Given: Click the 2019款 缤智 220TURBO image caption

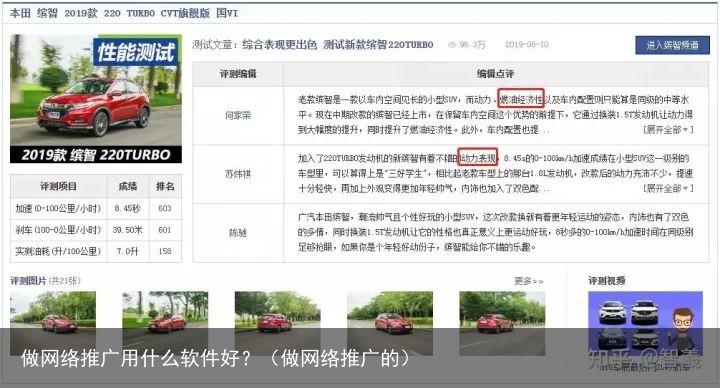Looking at the screenshot, I should pos(96,155).
